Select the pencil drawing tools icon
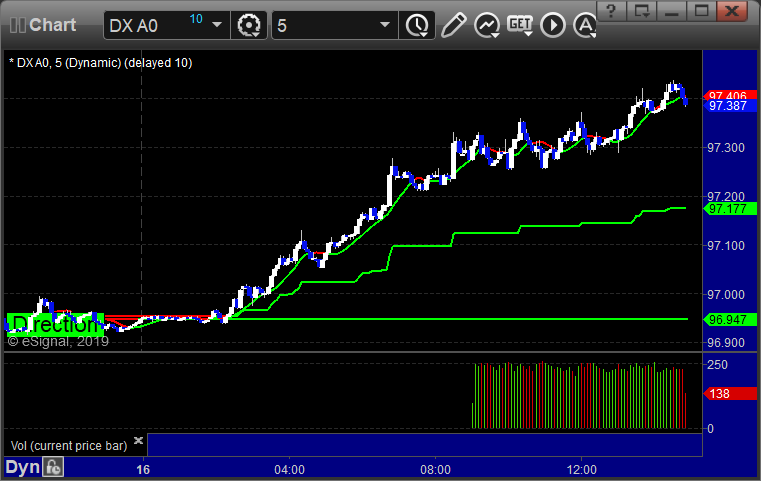 coord(453,24)
